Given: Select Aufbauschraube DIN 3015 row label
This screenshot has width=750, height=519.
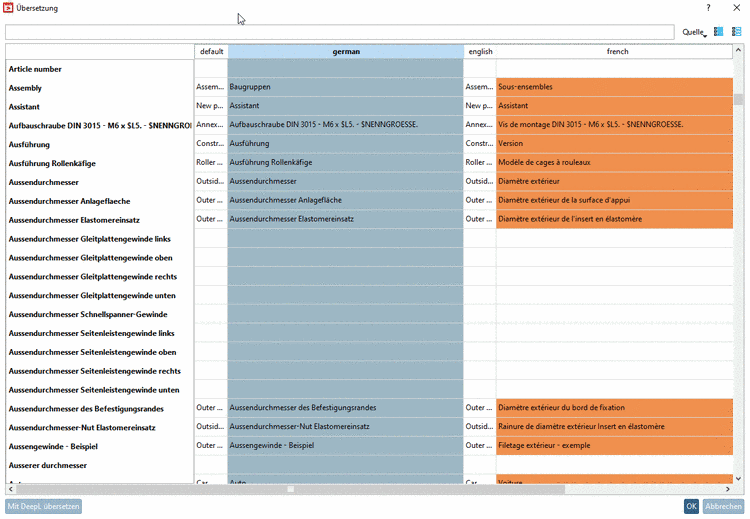Looking at the screenshot, I should (99, 126).
